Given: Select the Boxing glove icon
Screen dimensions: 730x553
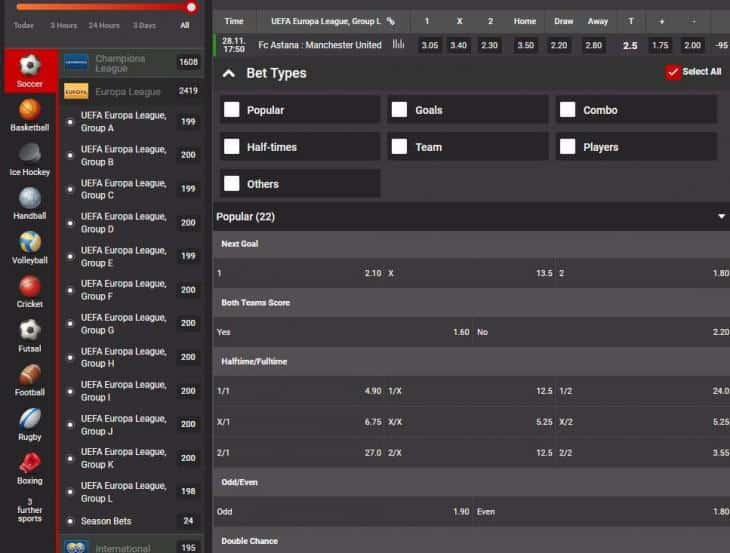Looking at the screenshot, I should (29, 462).
